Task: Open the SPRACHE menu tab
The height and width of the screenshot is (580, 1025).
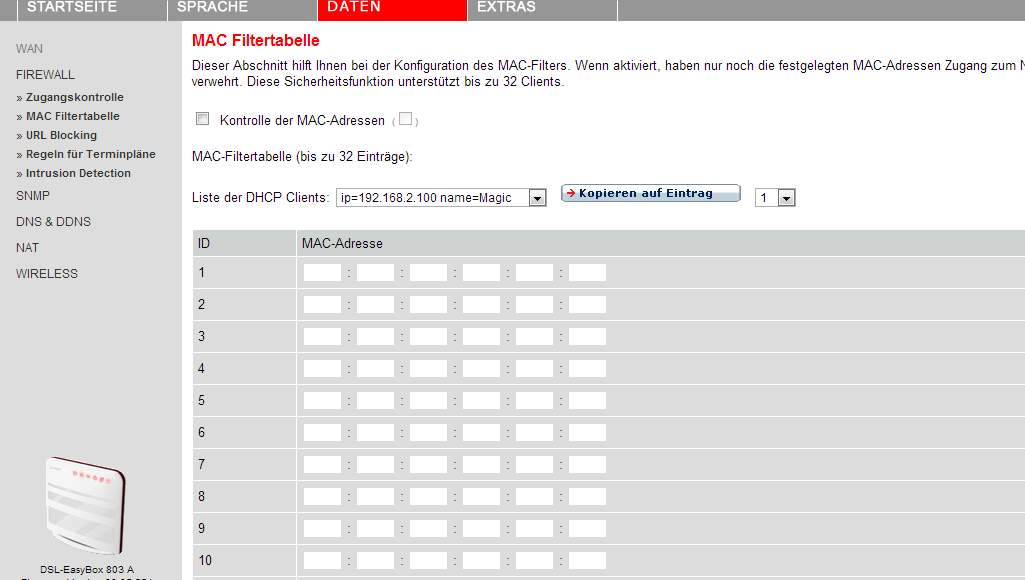Action: (x=212, y=7)
